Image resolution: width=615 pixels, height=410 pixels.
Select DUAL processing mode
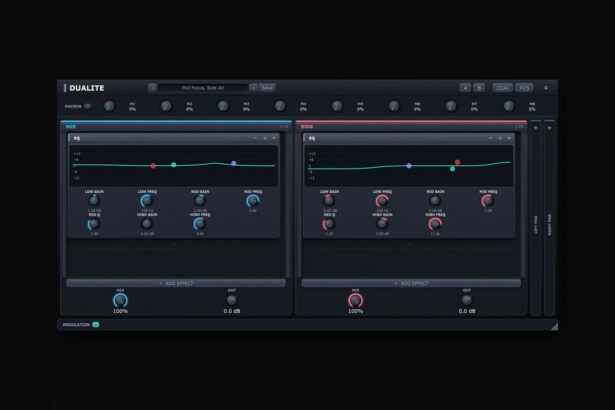click(502, 87)
